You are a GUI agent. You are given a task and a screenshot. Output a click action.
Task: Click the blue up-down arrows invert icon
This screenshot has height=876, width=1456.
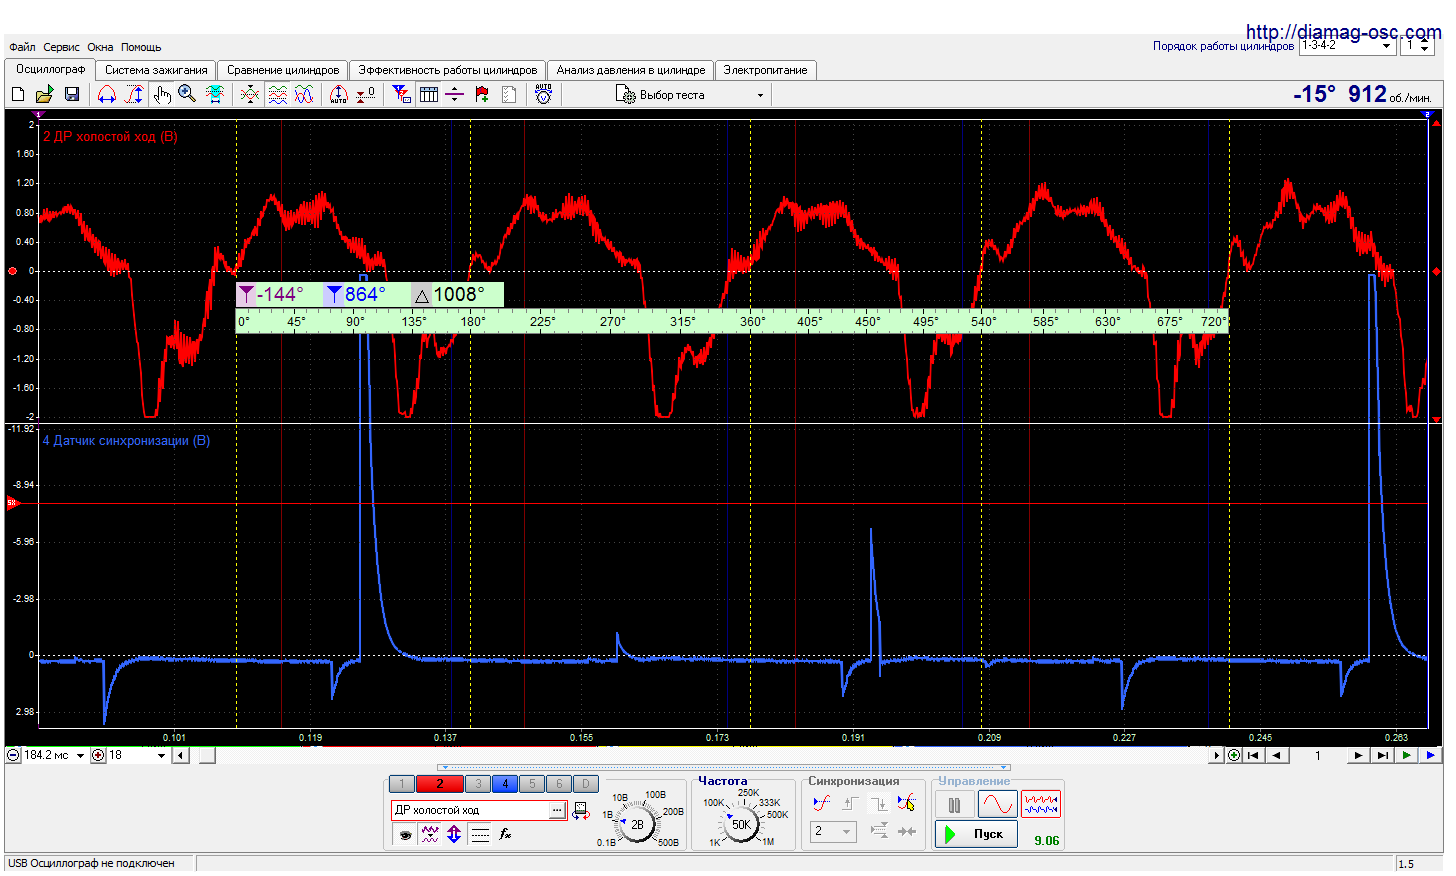tap(454, 834)
